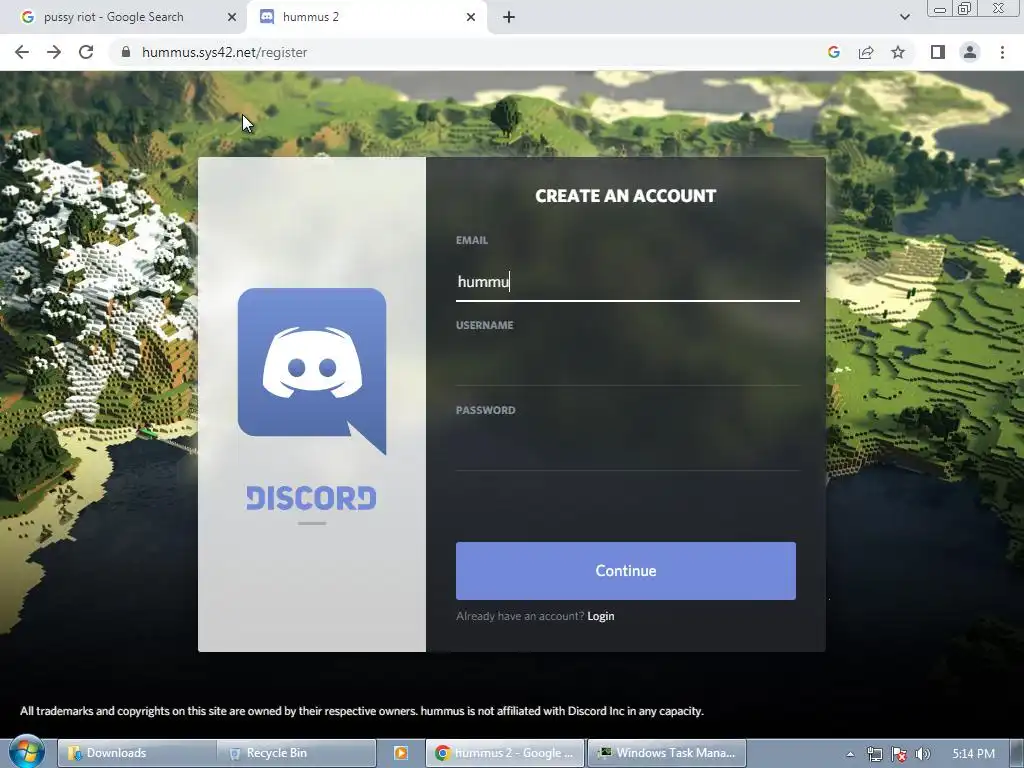Reload the hummus register page
The width and height of the screenshot is (1024, 768).
[86, 52]
